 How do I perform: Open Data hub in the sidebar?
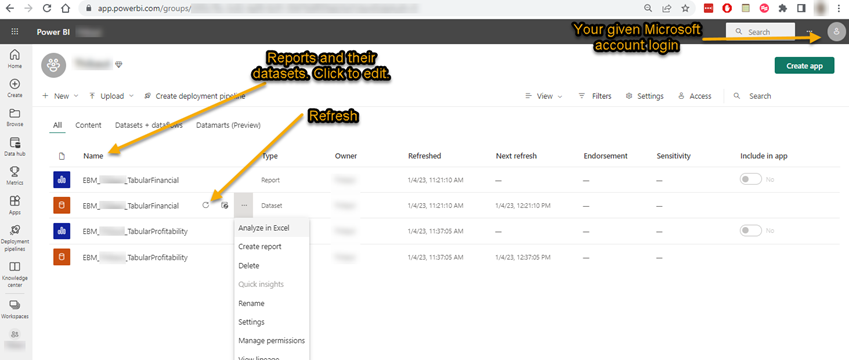(15, 147)
